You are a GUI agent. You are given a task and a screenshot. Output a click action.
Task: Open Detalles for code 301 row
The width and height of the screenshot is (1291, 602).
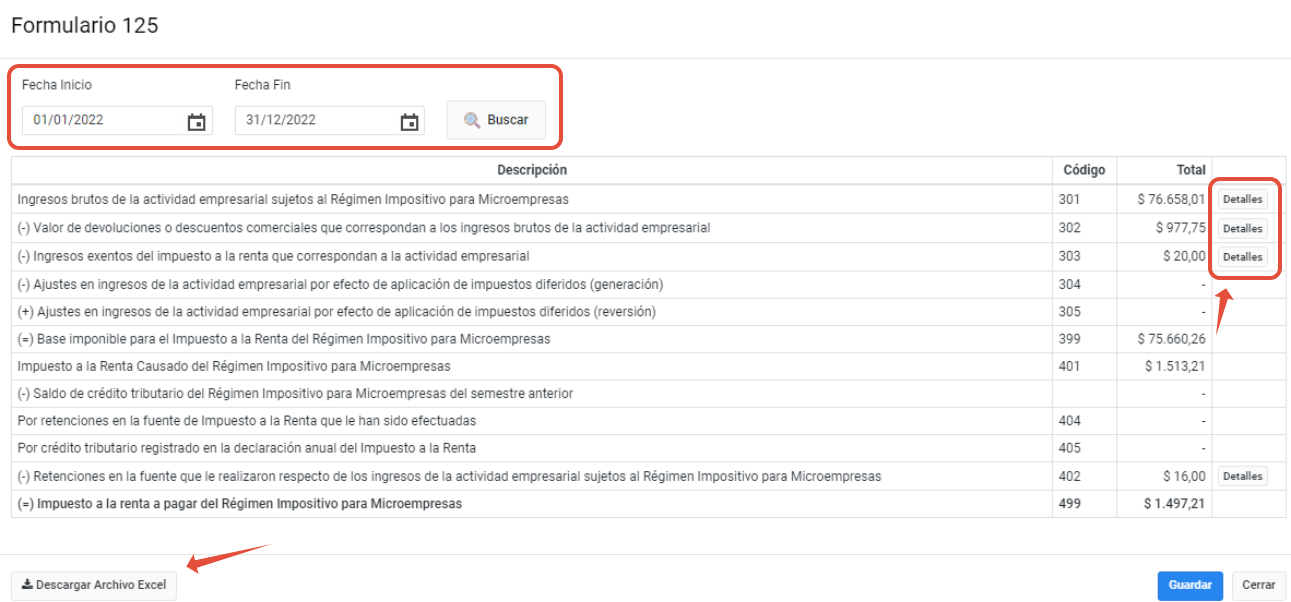[1243, 199]
